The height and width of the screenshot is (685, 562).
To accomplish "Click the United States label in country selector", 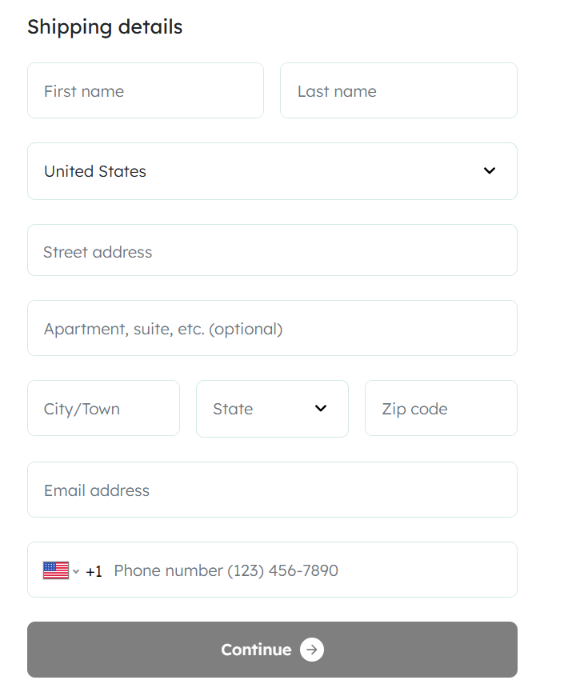I will coord(95,171).
